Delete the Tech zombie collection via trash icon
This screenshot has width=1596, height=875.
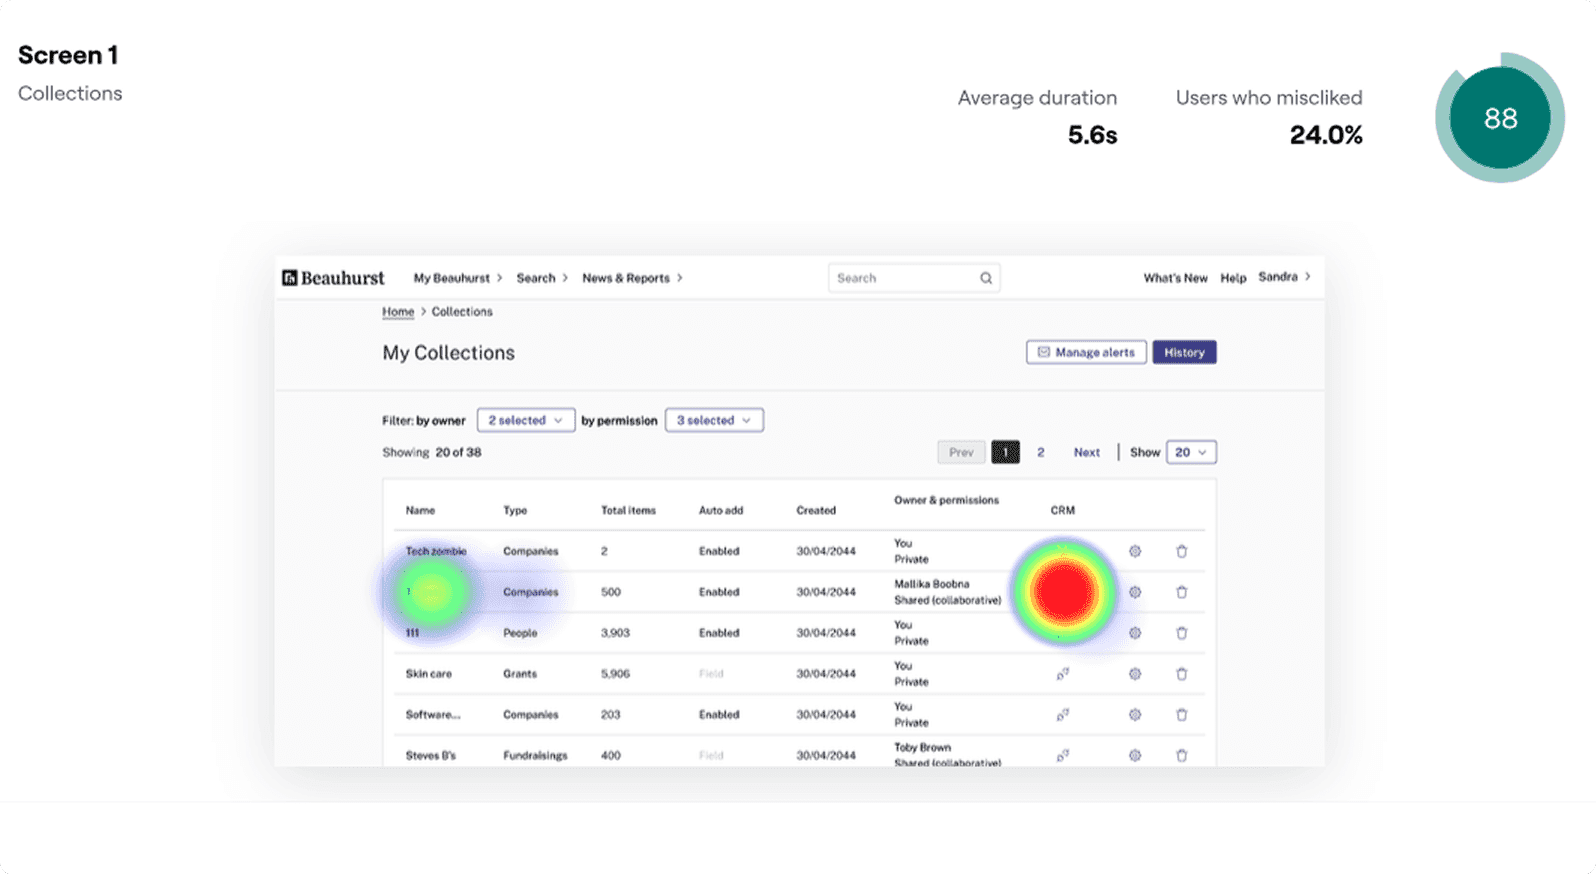click(x=1182, y=551)
